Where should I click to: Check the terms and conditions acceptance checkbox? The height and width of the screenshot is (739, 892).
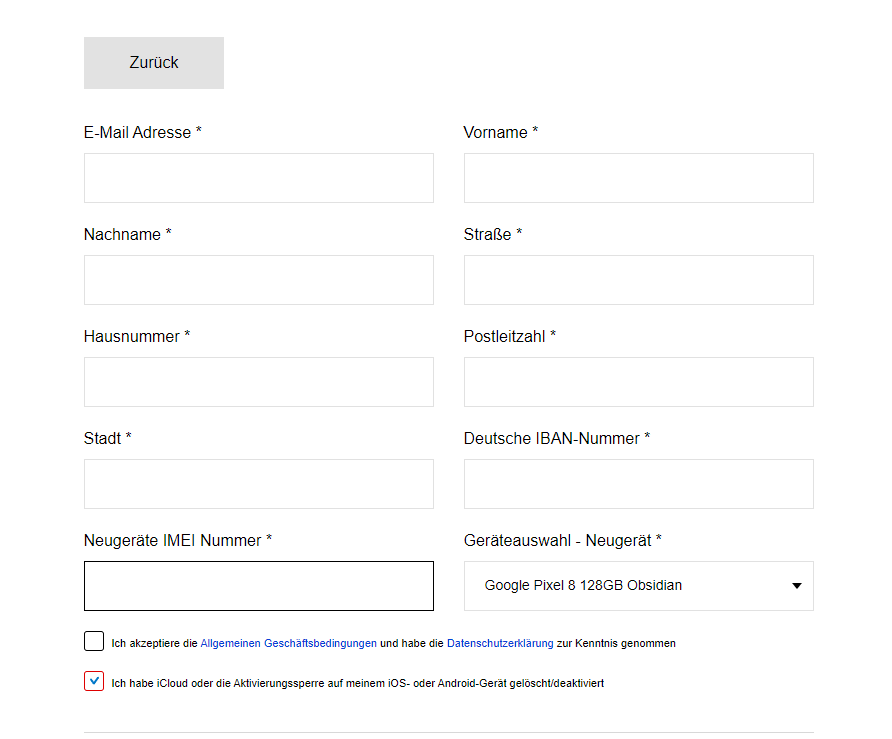tap(94, 641)
